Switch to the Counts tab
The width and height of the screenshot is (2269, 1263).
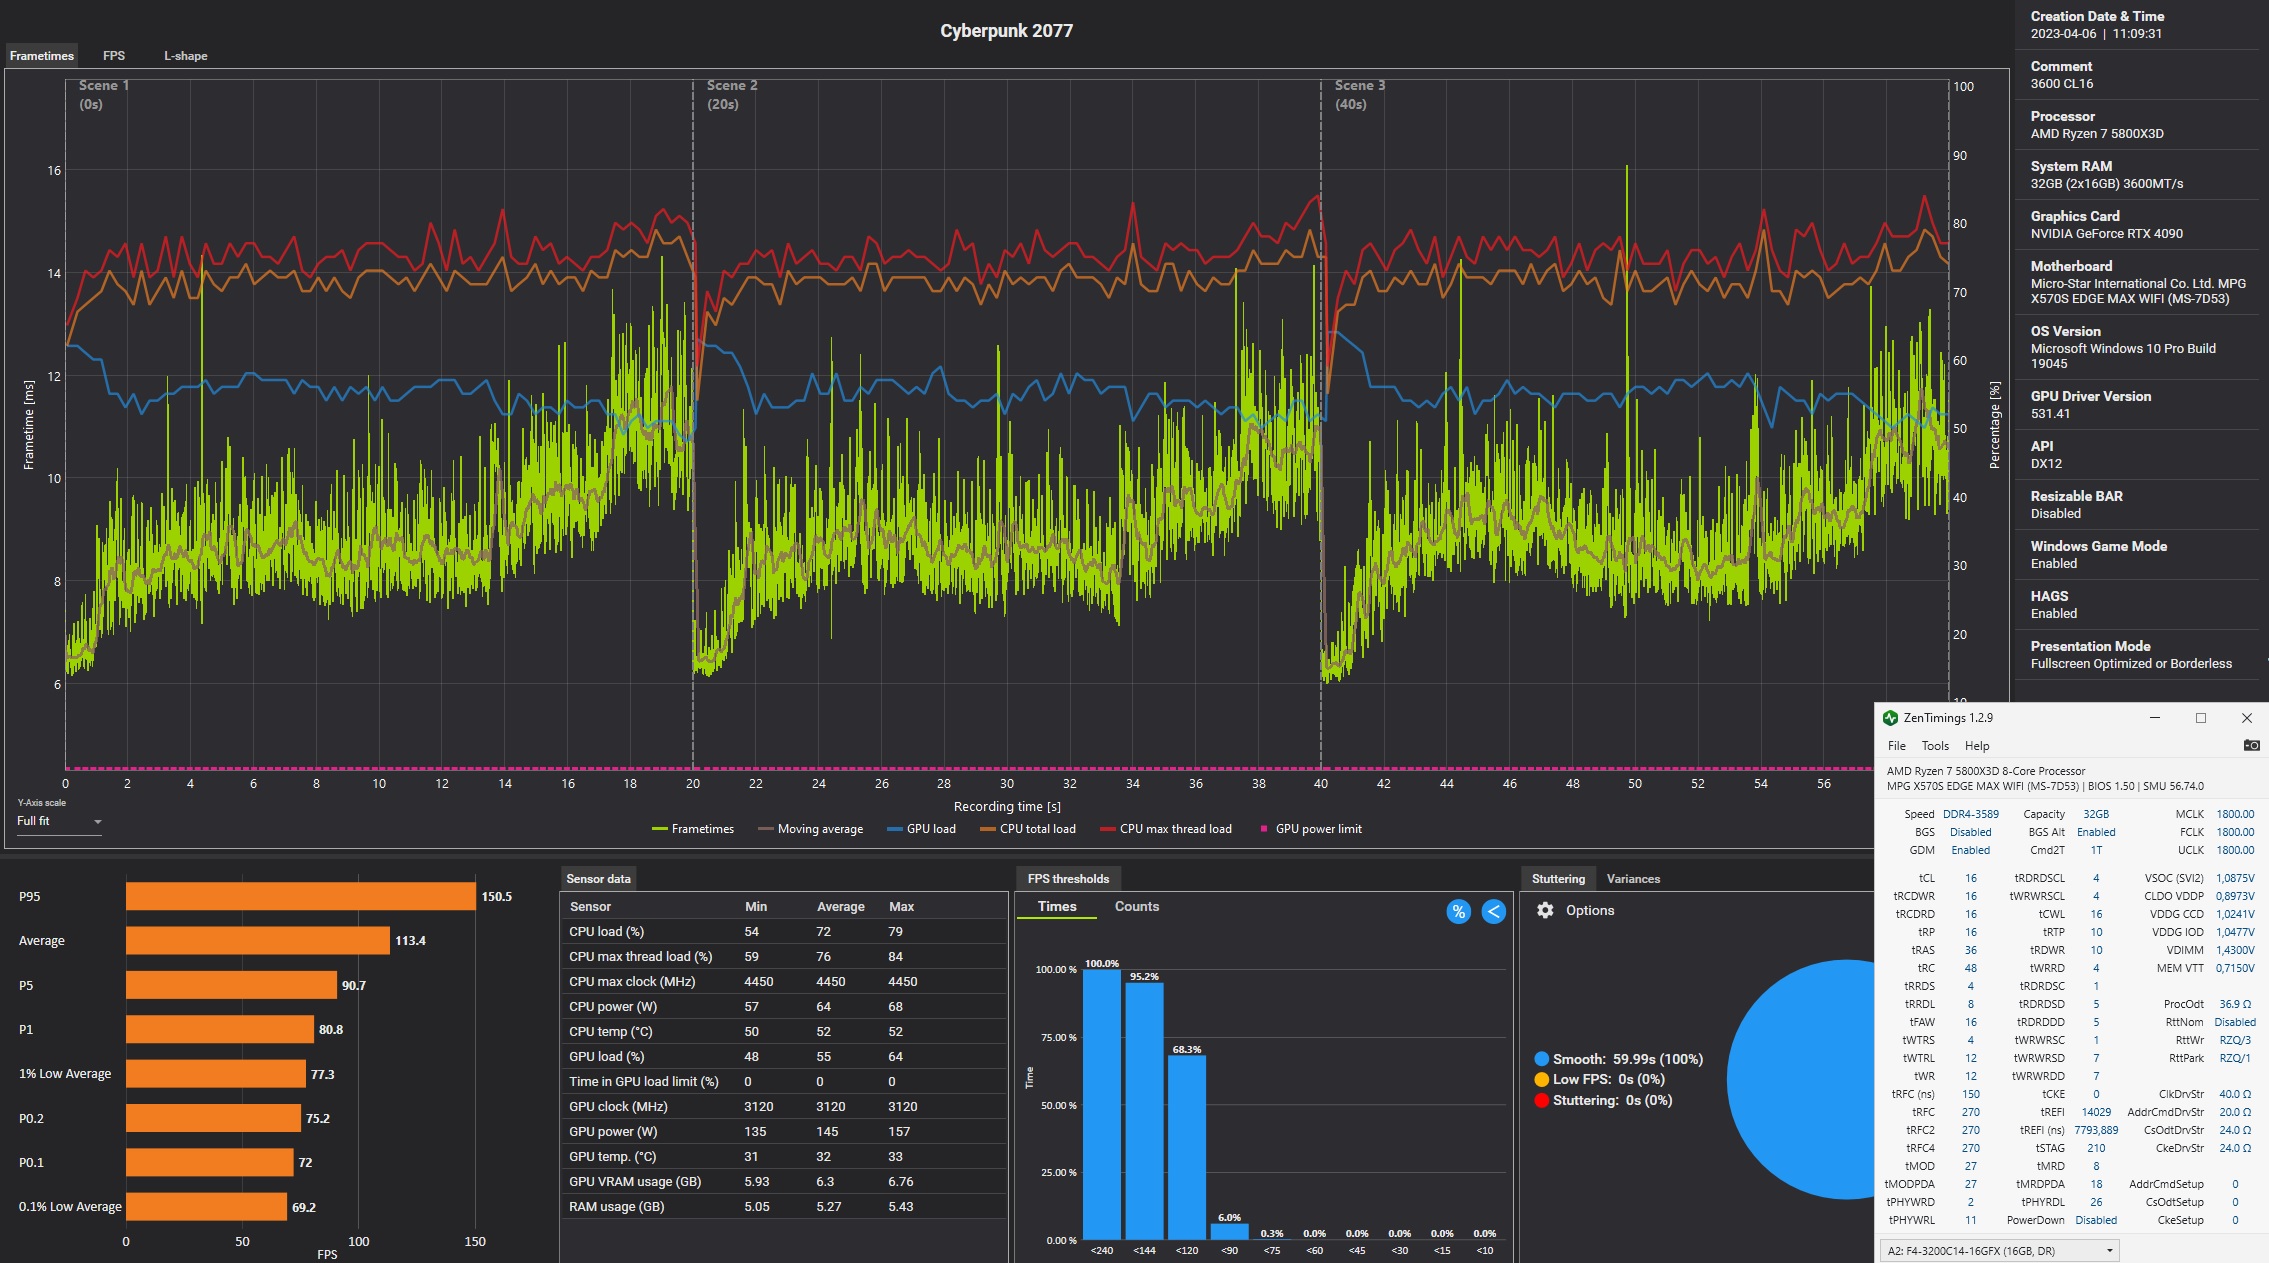click(1136, 906)
